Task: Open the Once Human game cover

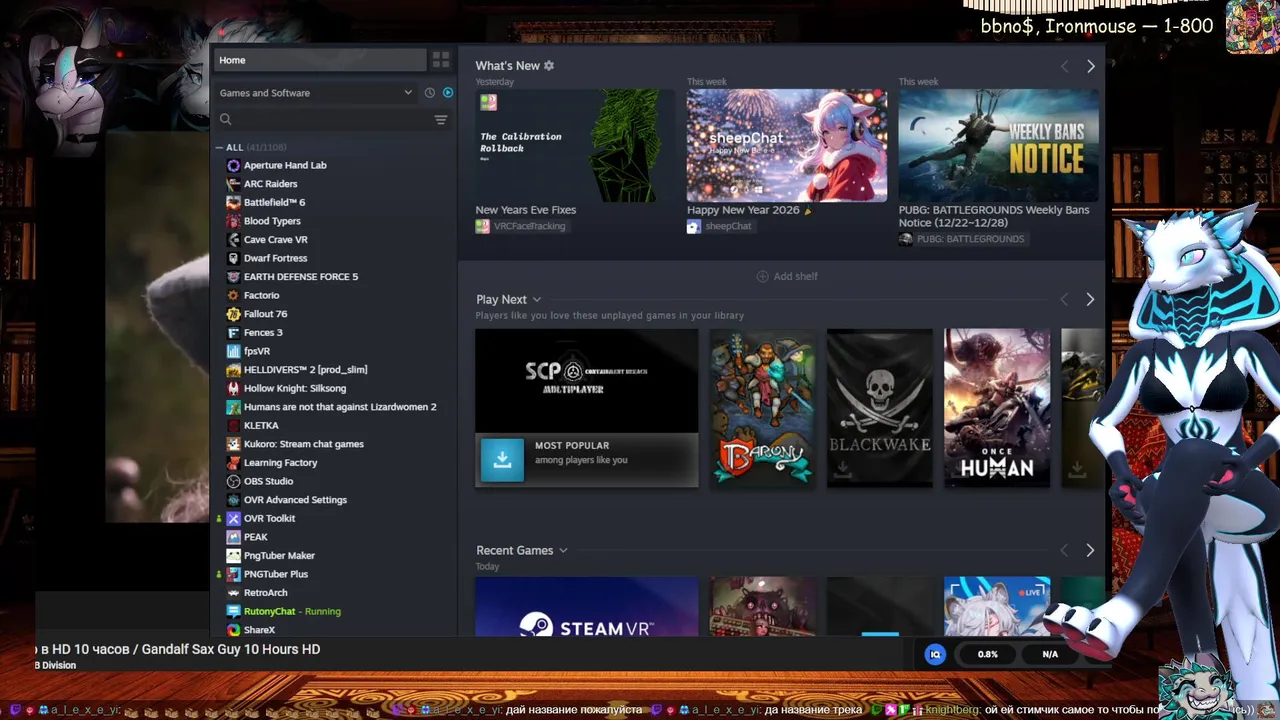Action: [997, 408]
